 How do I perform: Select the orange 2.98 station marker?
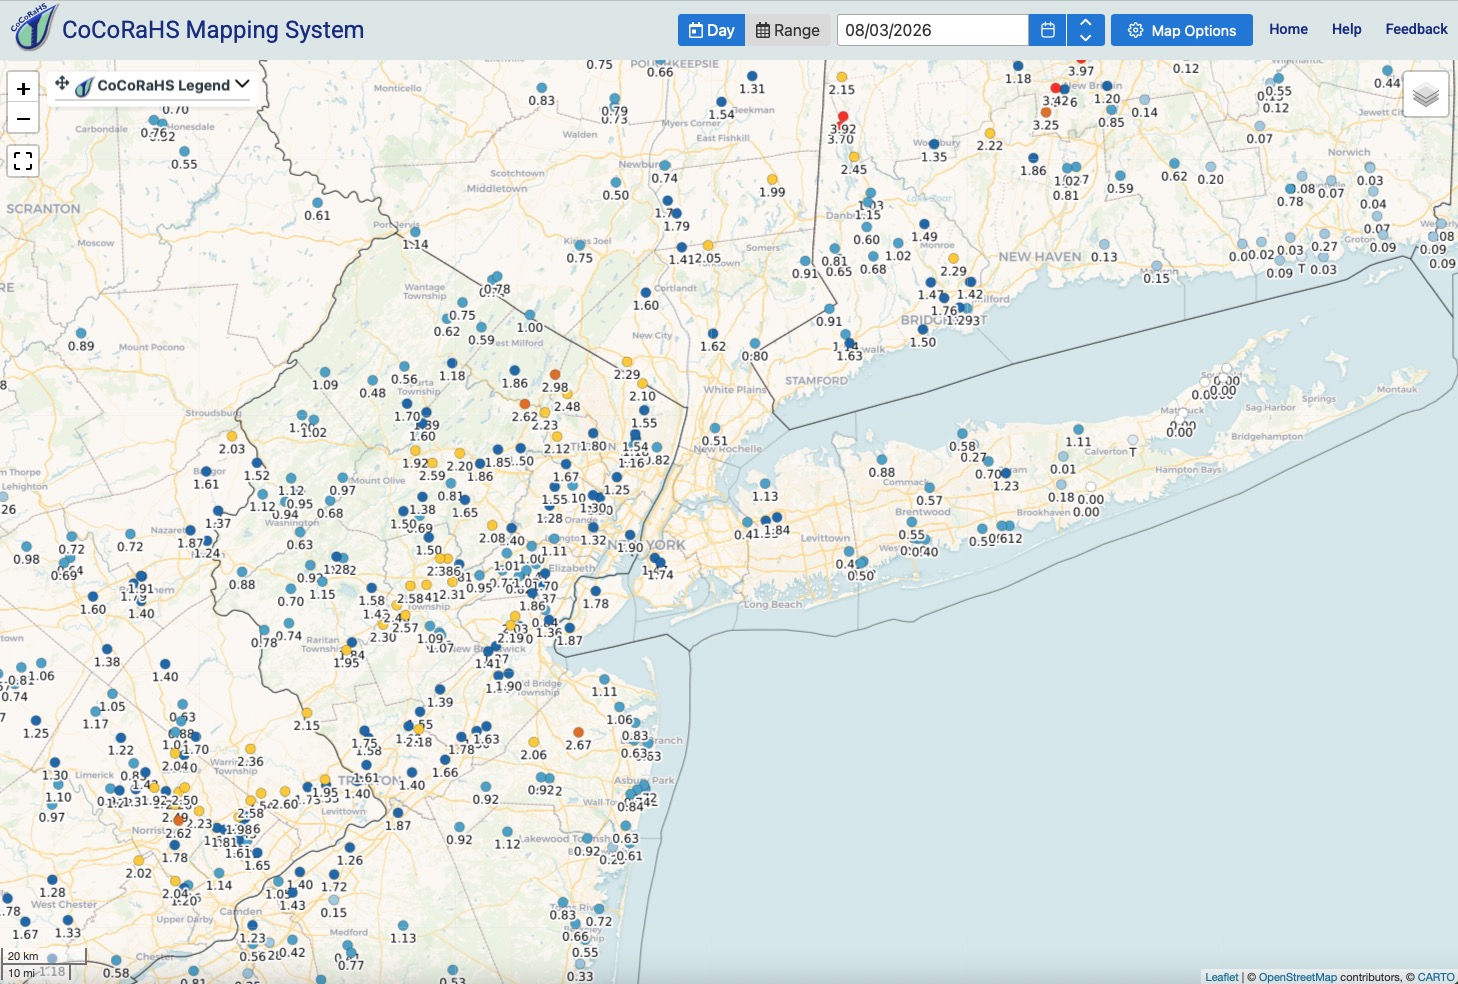click(555, 375)
